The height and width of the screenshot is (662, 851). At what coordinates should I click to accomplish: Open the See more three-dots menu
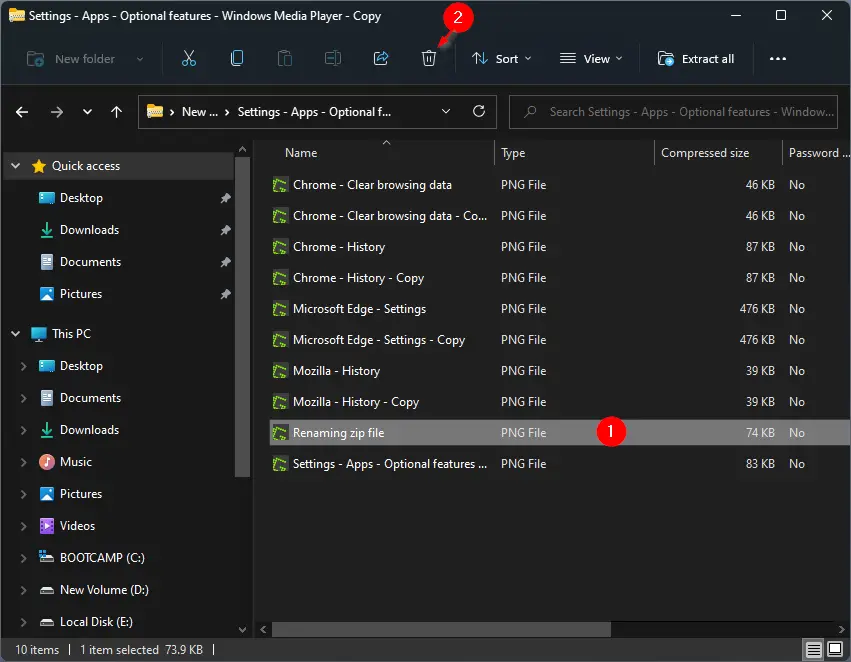click(x=778, y=59)
